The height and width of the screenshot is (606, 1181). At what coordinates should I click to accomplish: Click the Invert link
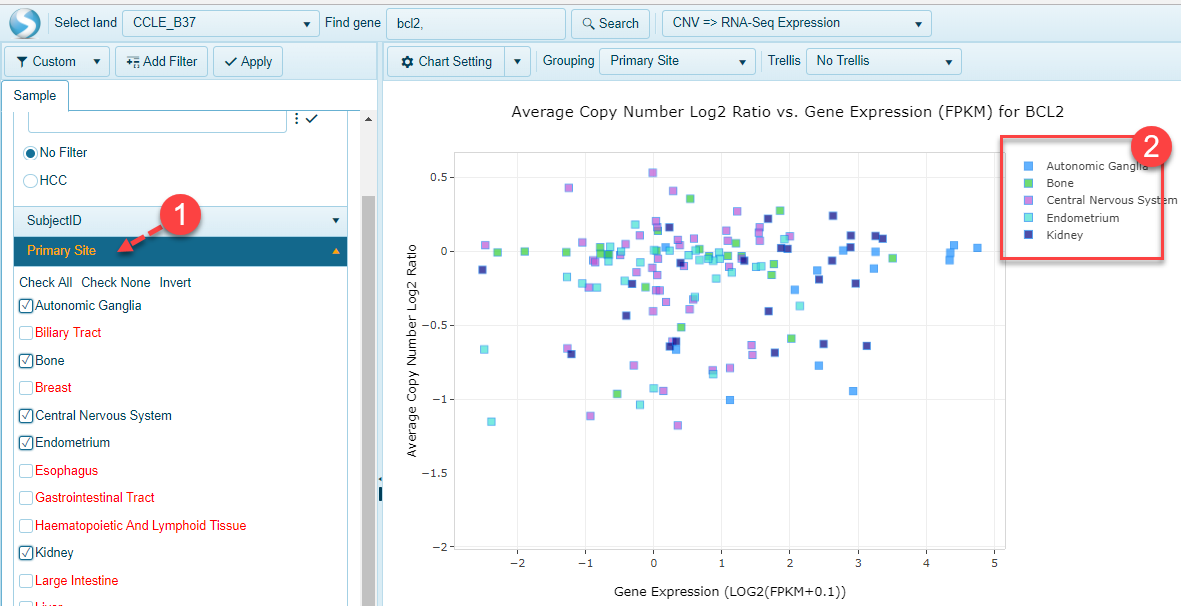coord(175,283)
